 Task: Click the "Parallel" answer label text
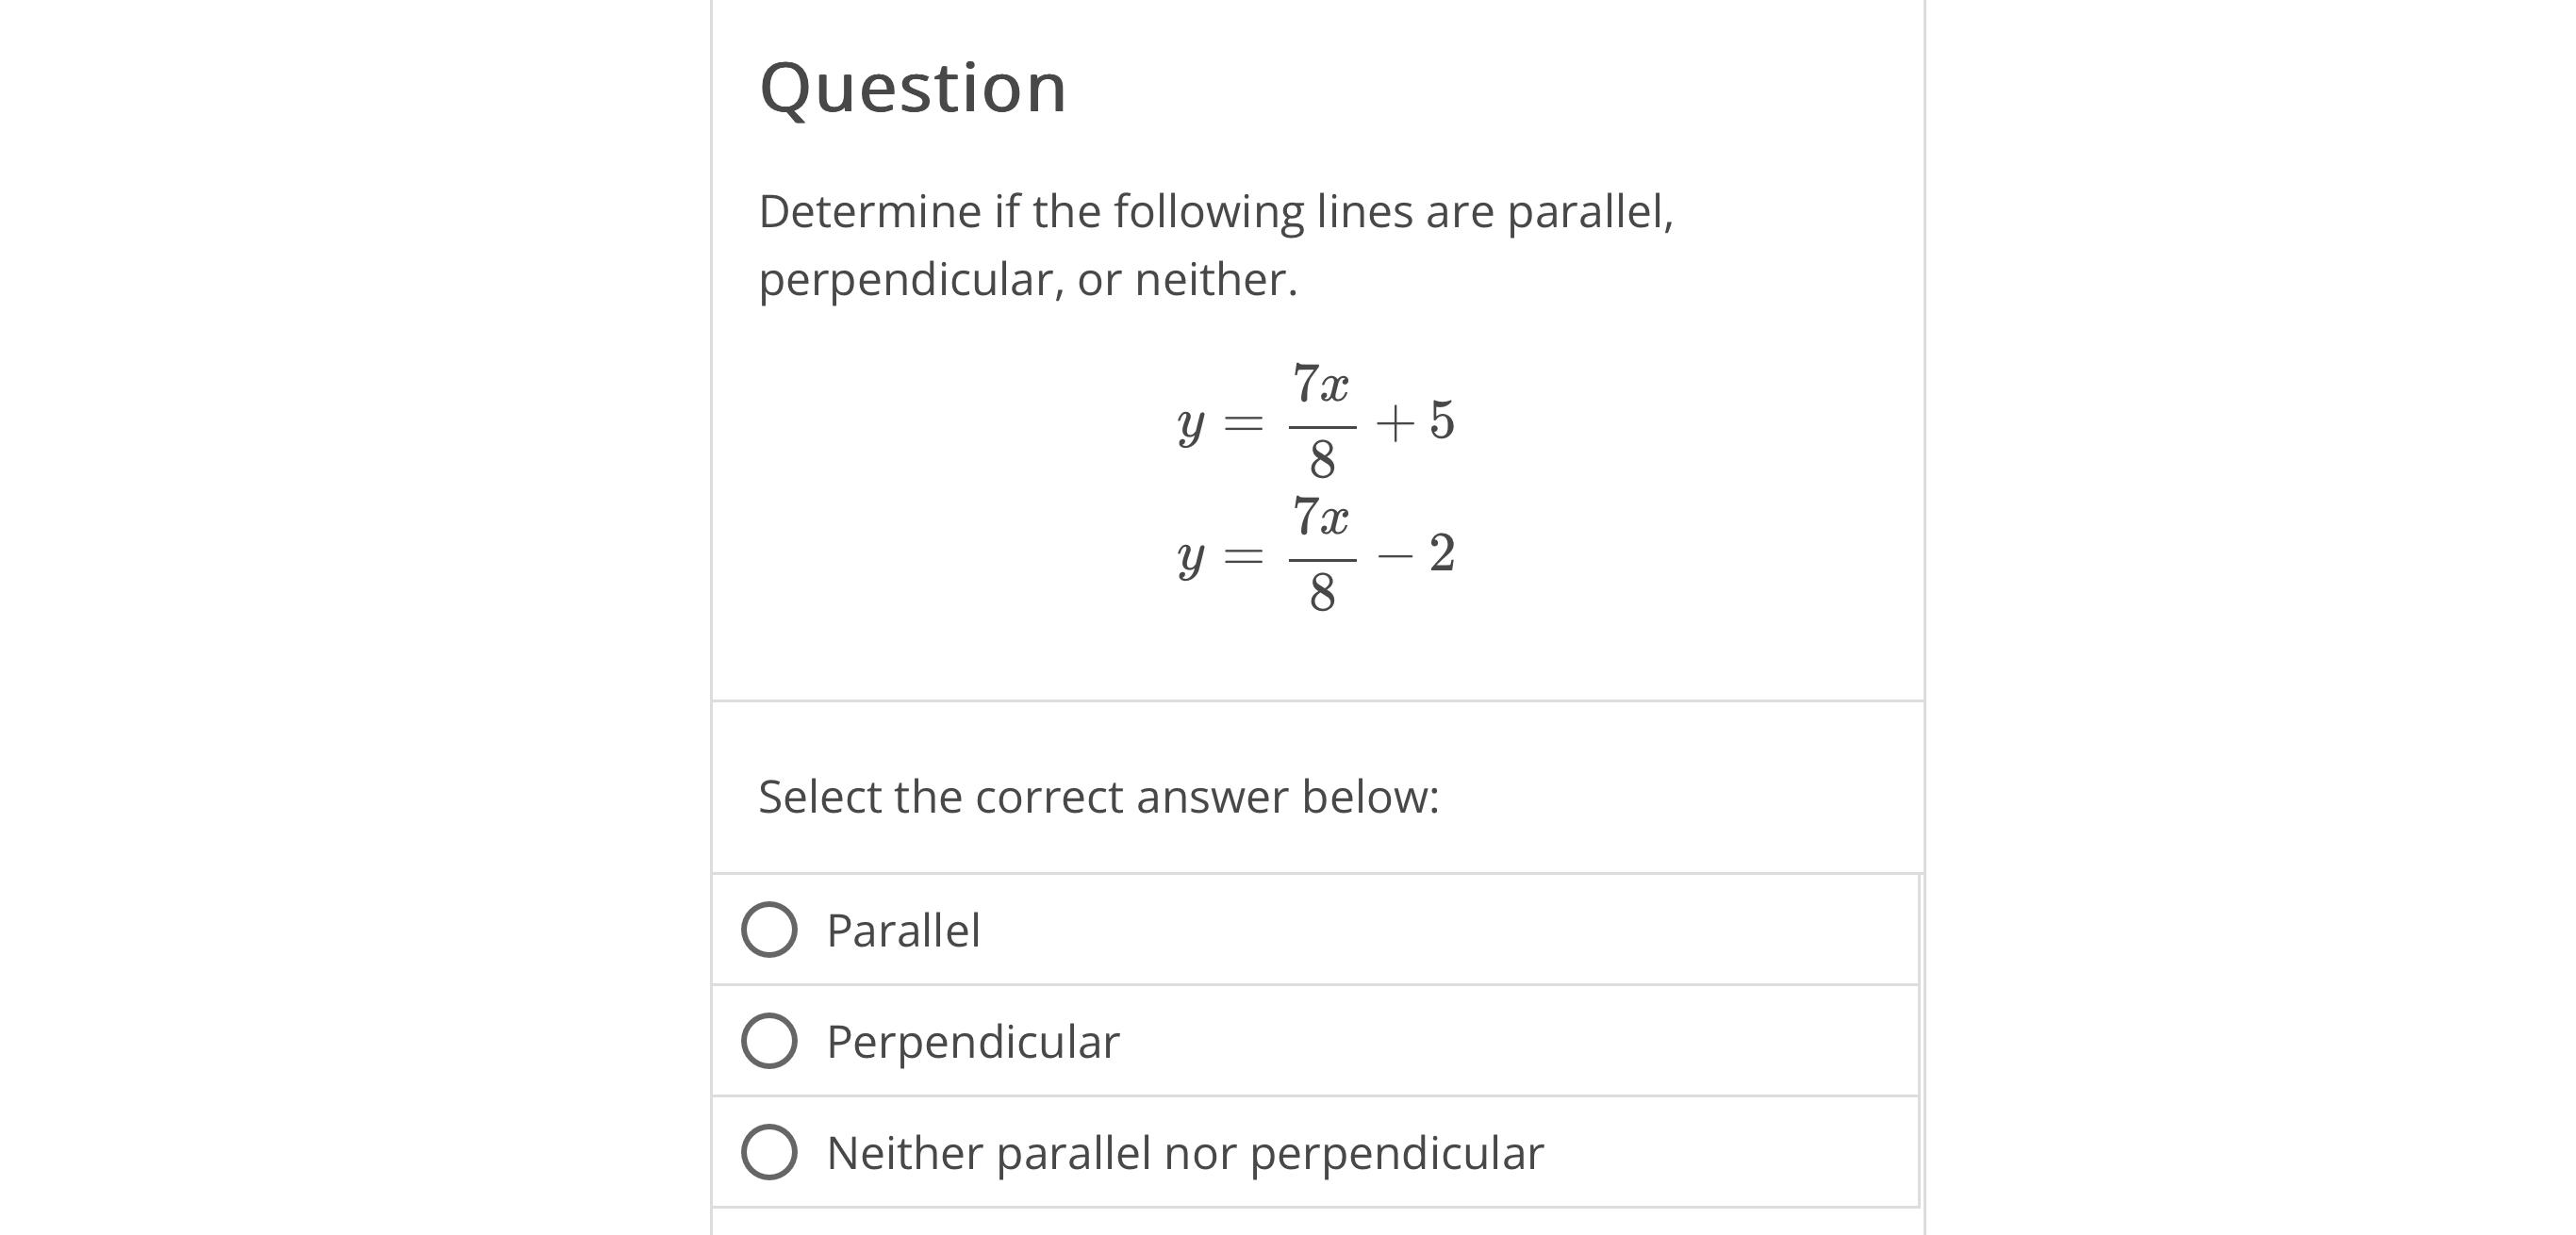tap(903, 931)
